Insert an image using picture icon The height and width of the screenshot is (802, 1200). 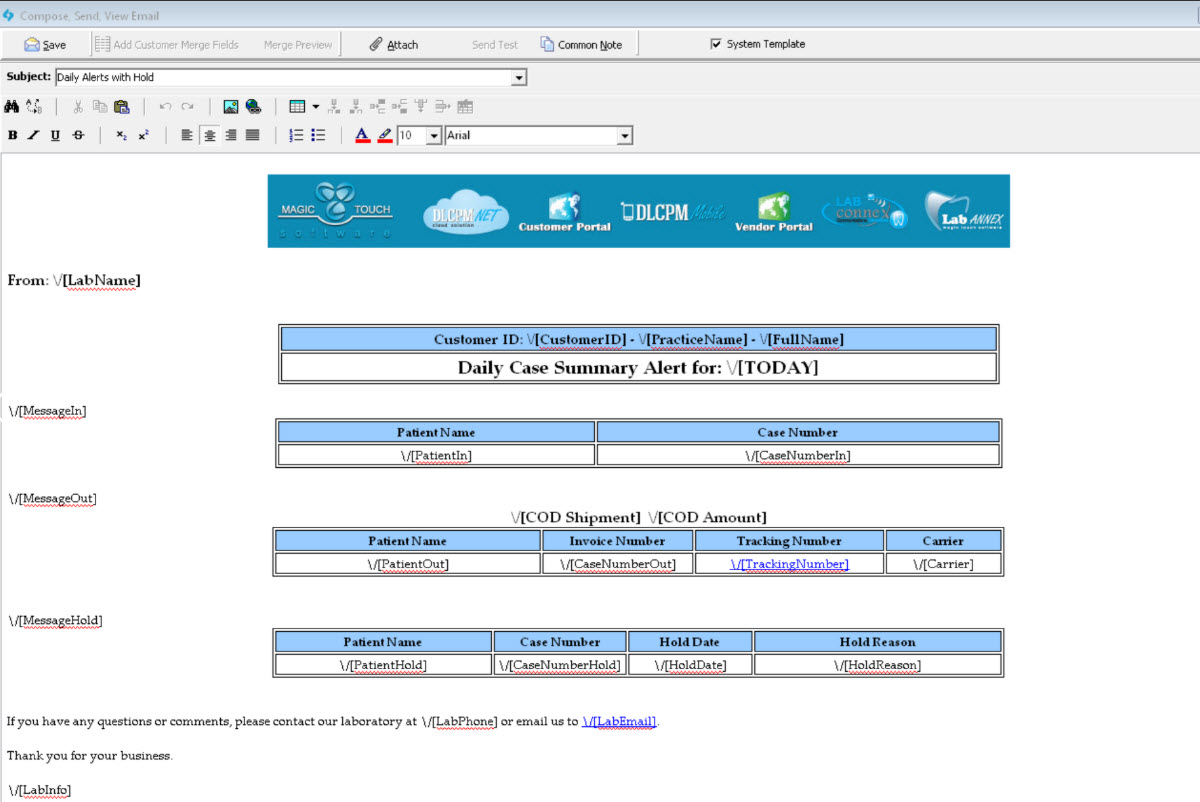click(231, 106)
